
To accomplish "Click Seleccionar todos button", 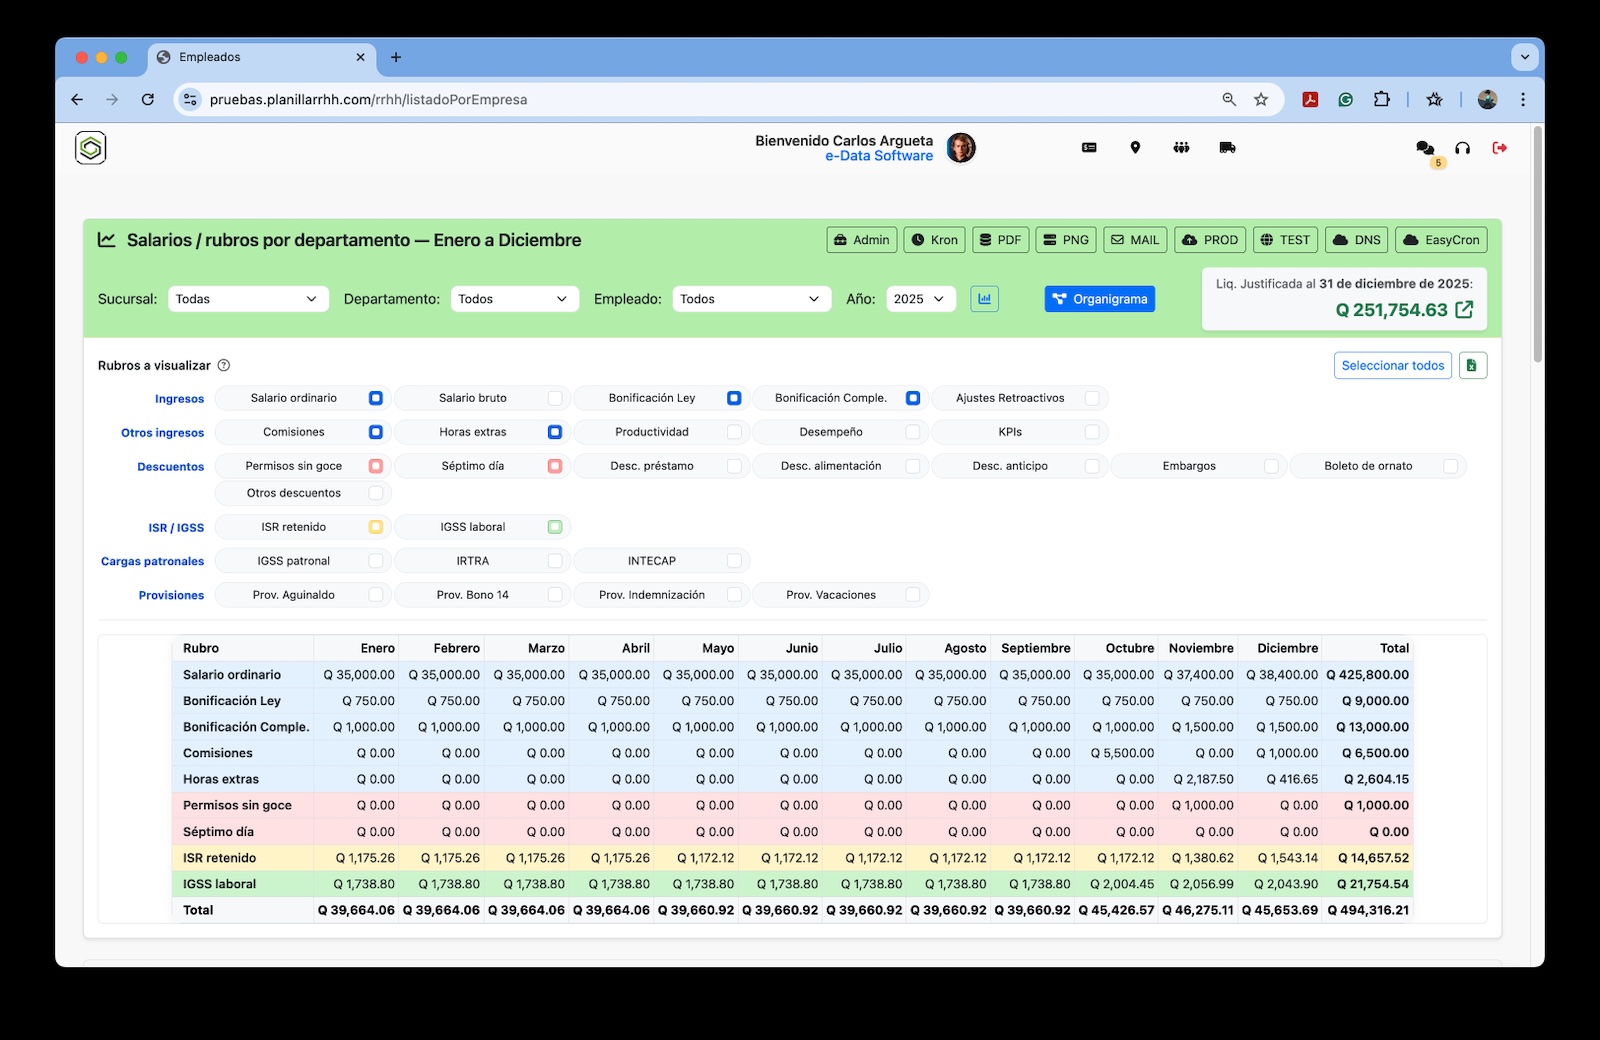I will (1392, 366).
